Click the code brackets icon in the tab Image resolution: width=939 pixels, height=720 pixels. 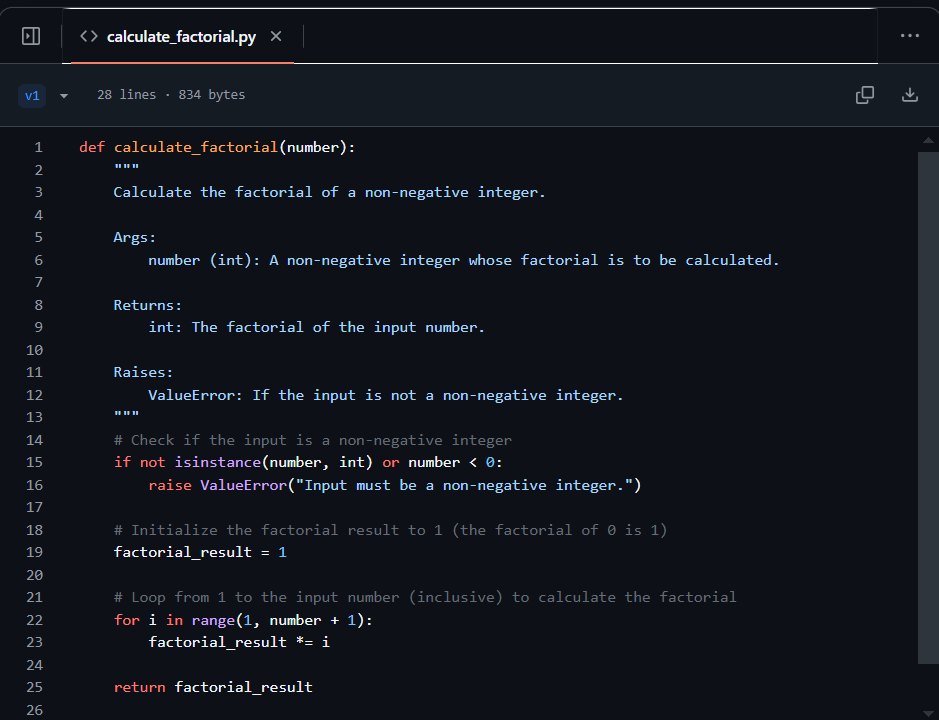click(89, 37)
